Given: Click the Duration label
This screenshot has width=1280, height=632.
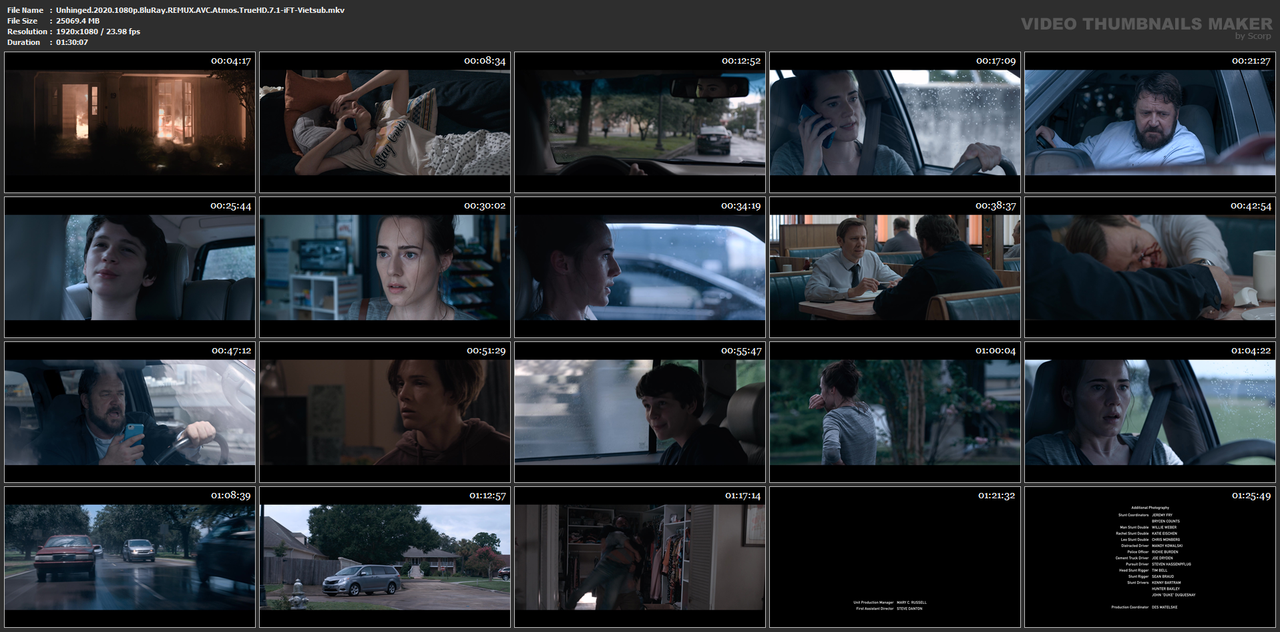Looking at the screenshot, I should tap(22, 42).
